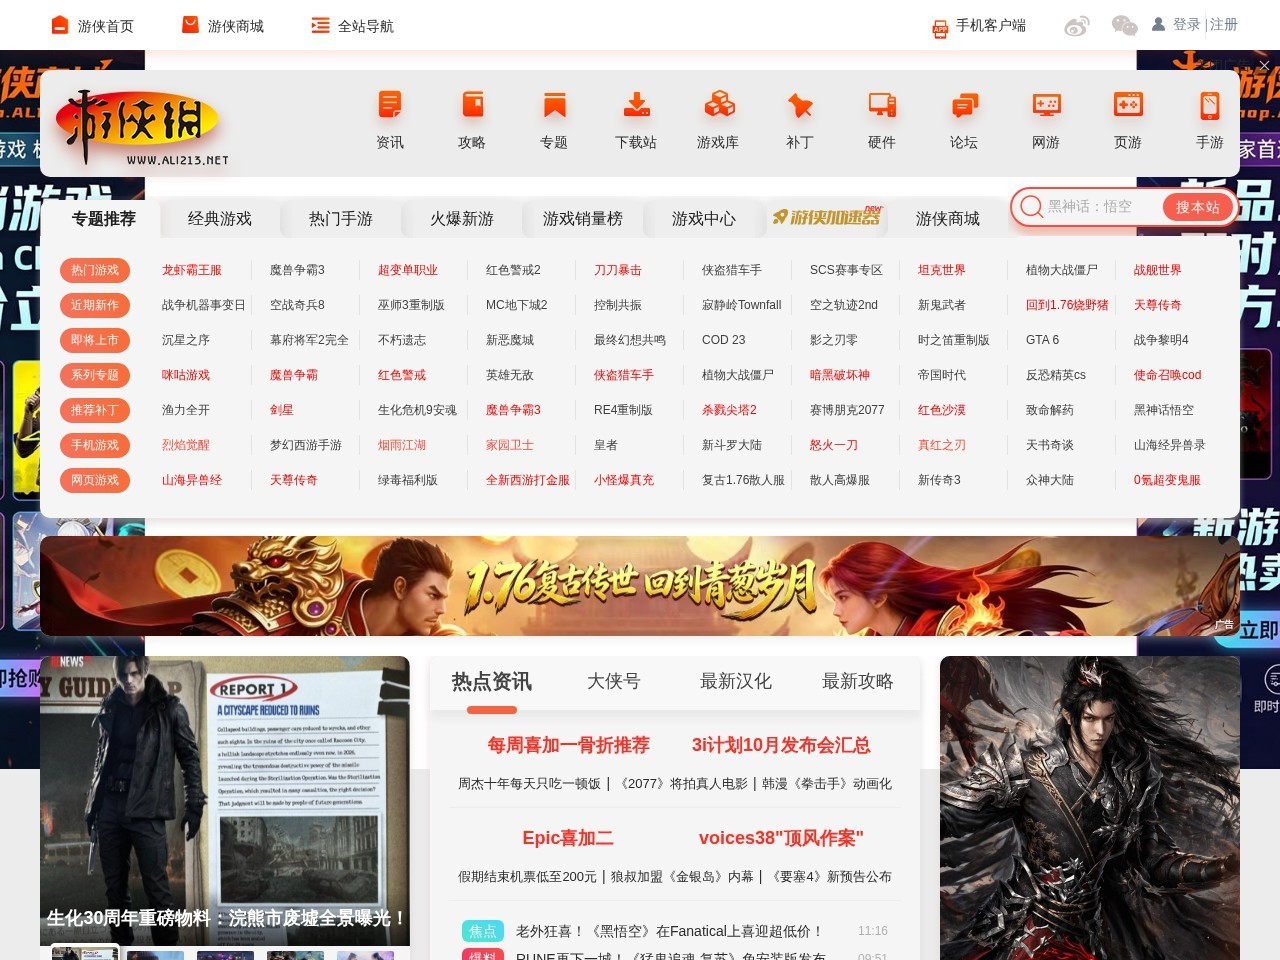Open the 资讯 news icon
Viewport: 1280px width, 960px height.
[390, 106]
